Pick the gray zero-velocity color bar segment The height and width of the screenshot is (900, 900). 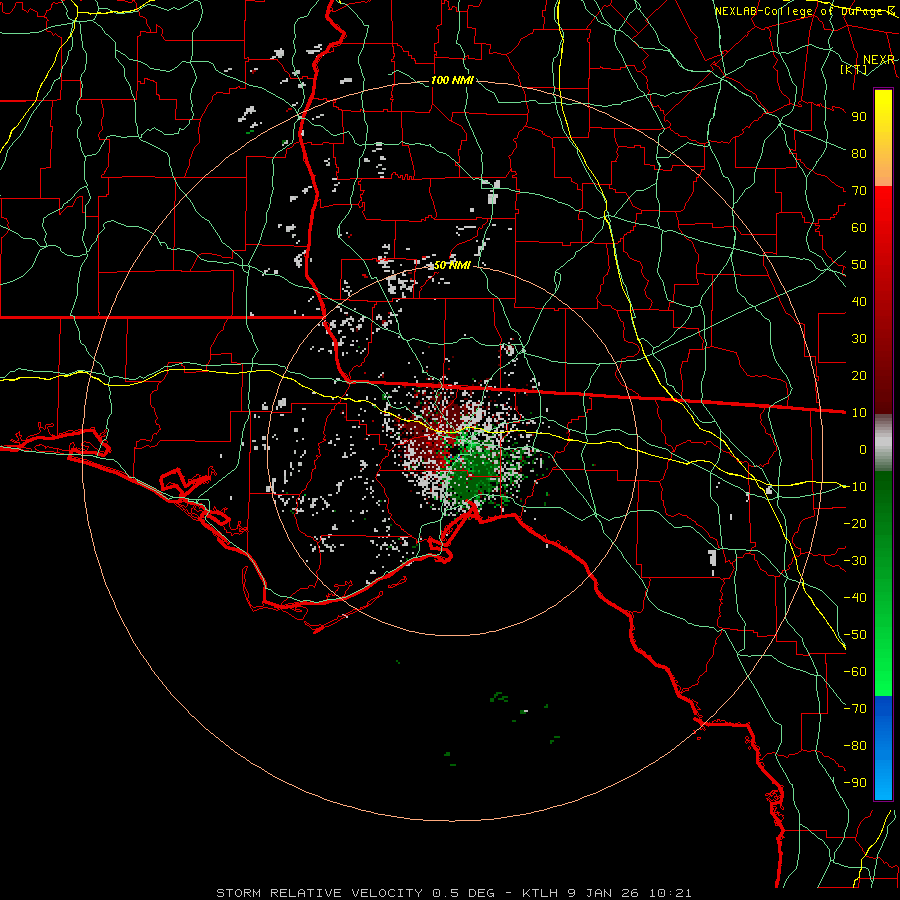coord(883,443)
